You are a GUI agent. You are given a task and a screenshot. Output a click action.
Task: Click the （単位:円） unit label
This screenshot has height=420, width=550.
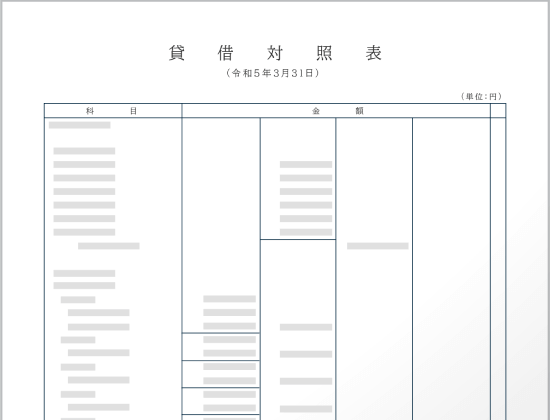[x=481, y=96]
